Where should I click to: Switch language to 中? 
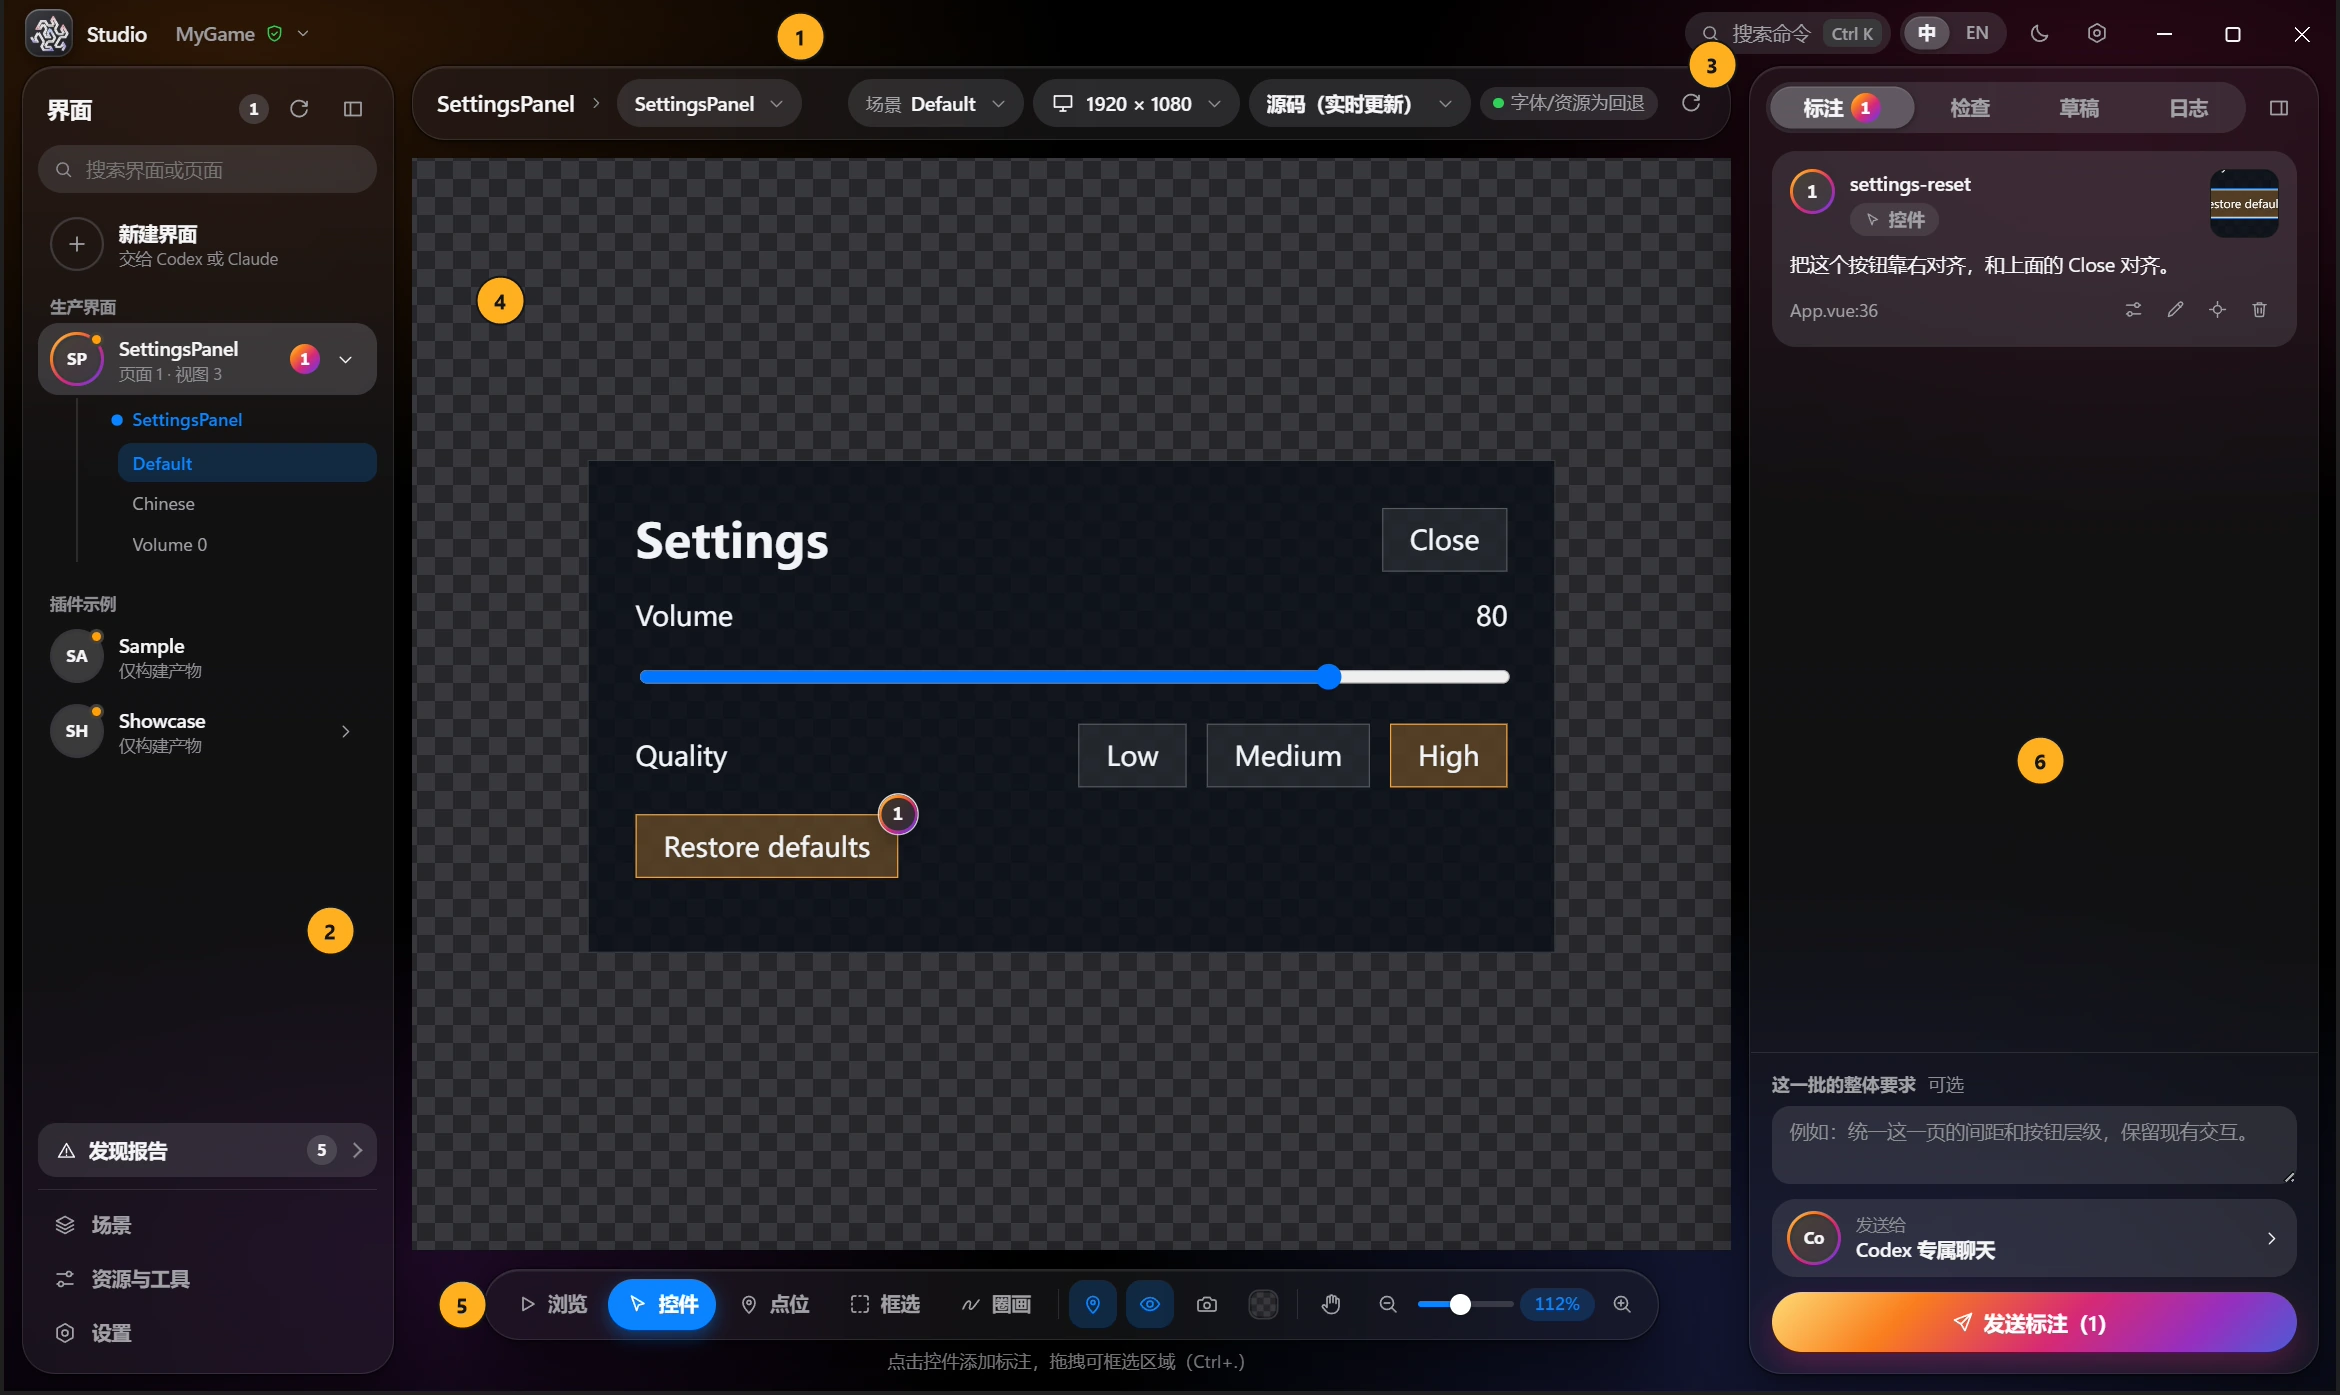pyautogui.click(x=1926, y=33)
